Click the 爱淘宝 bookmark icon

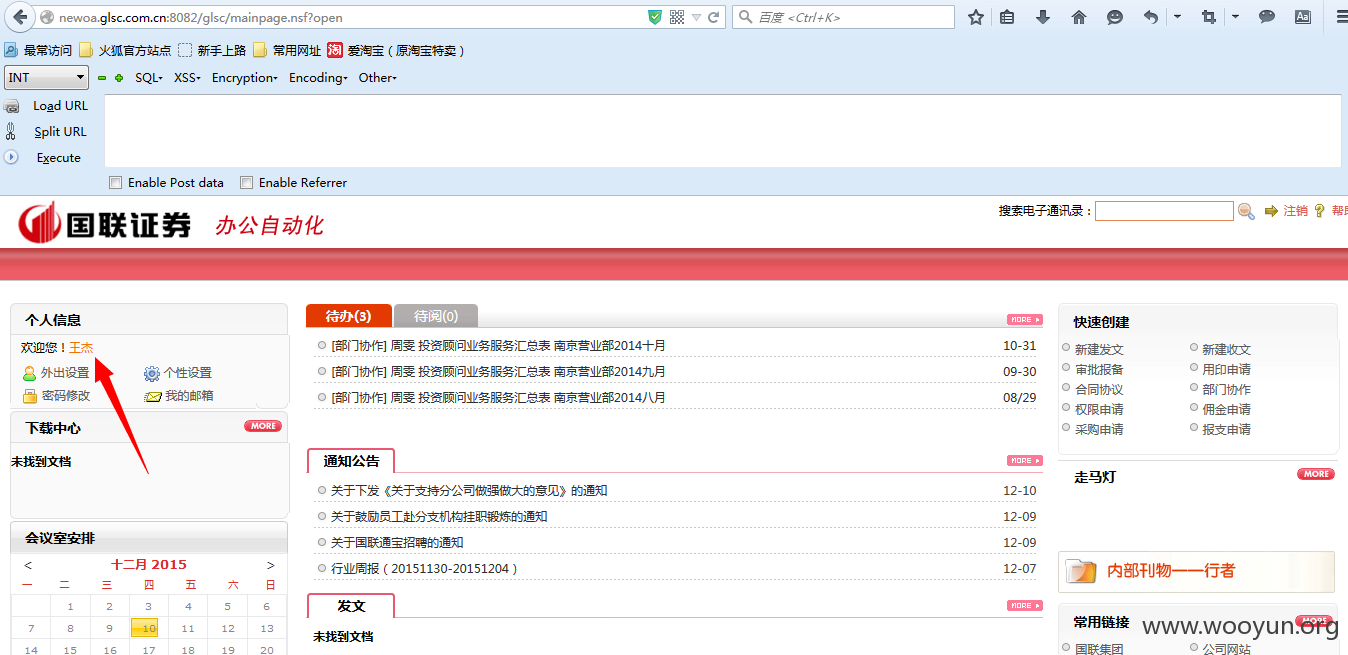point(335,50)
